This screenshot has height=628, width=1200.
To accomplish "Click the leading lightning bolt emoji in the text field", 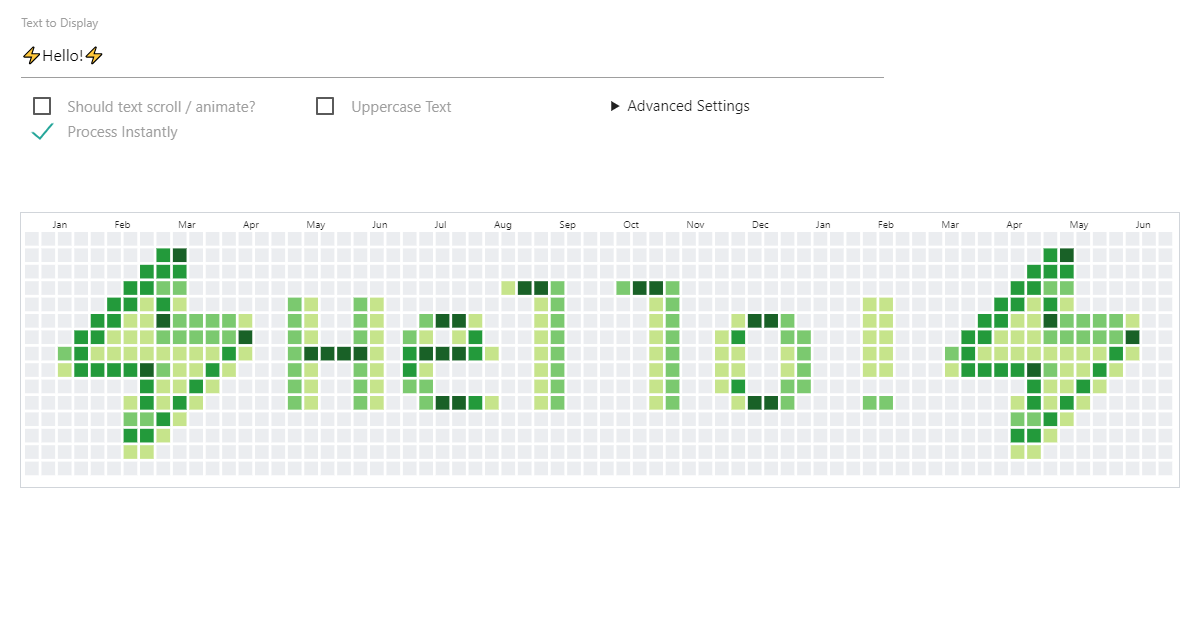I will (x=31, y=55).
